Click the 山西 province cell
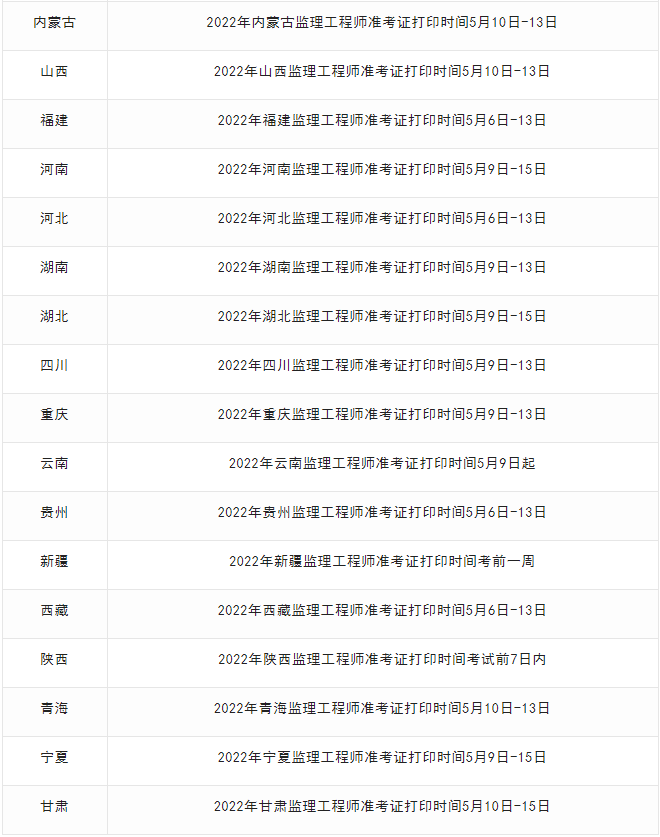Viewport: 660px width, 837px height. [x=54, y=72]
